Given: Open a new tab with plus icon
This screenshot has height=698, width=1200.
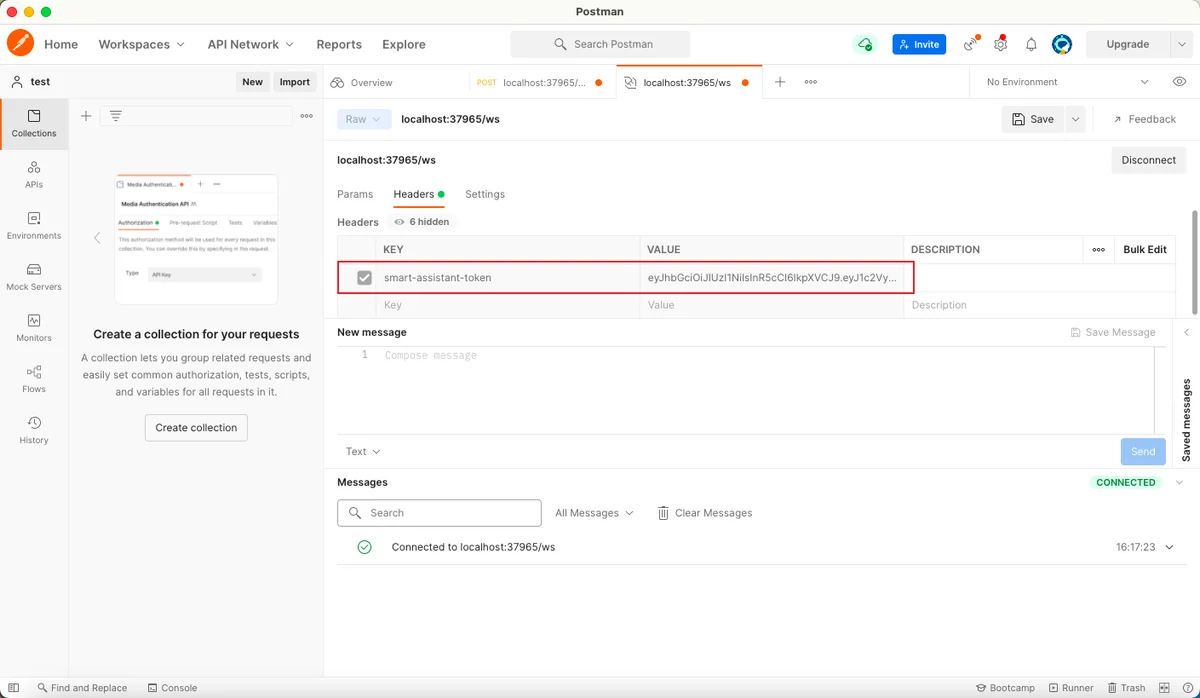Looking at the screenshot, I should (780, 82).
